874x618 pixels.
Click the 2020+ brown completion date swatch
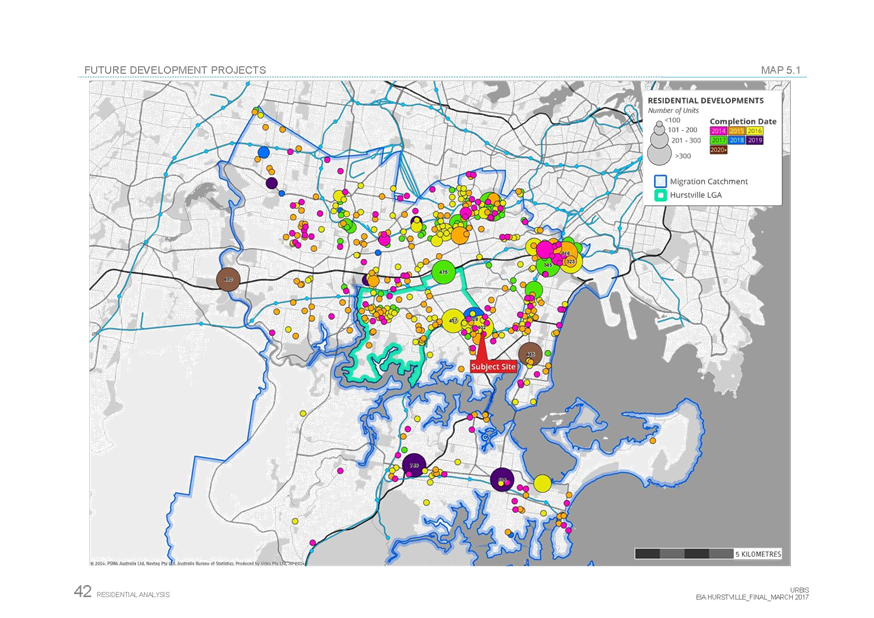pyautogui.click(x=719, y=150)
